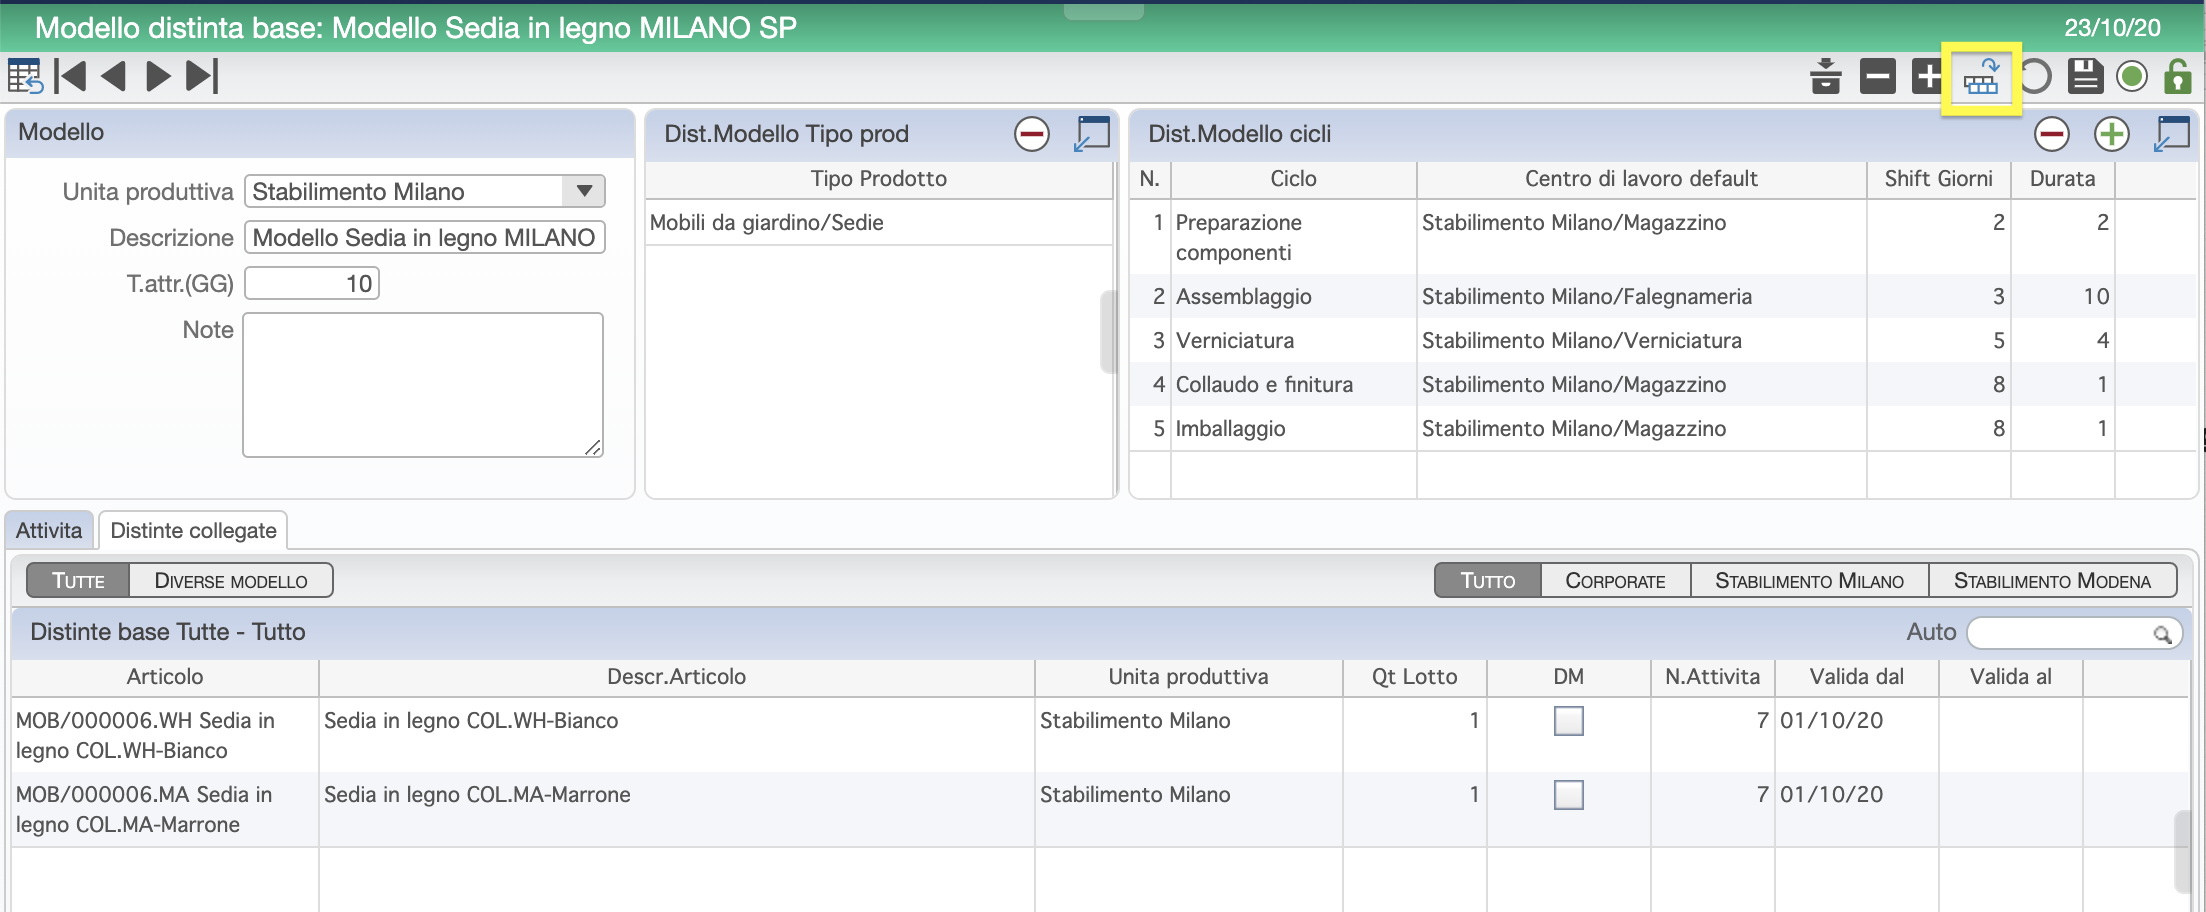Viewport: 2206px width, 912px height.
Task: Open the Unita produttiva dropdown
Action: 585,191
